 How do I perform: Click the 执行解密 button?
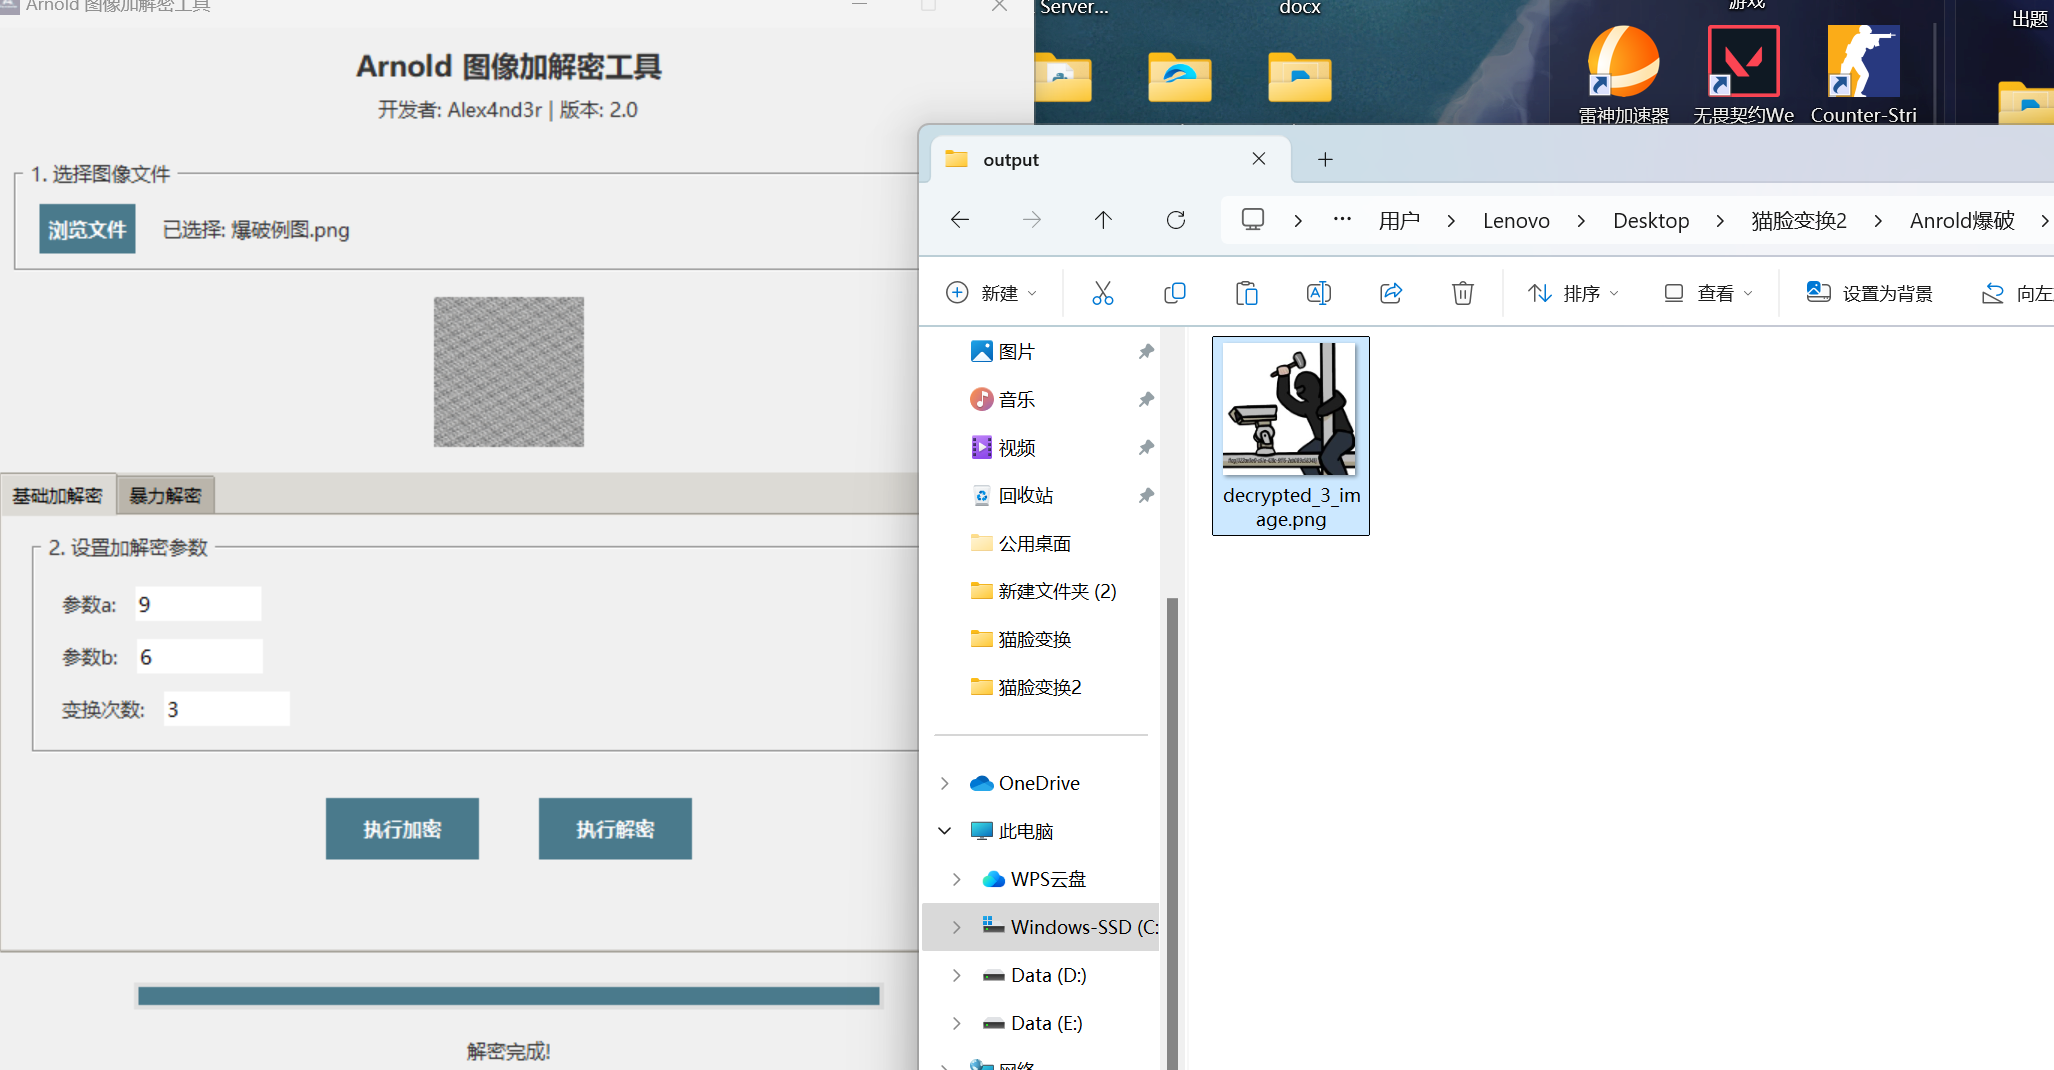pyautogui.click(x=614, y=828)
